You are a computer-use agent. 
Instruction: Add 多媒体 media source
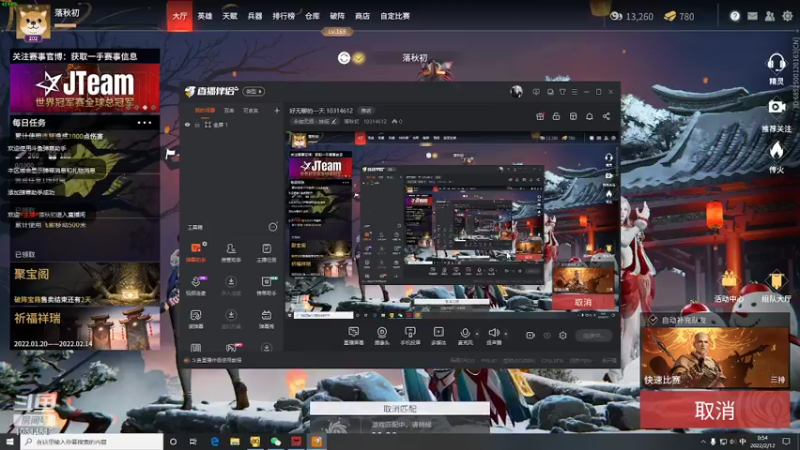pyautogui.click(x=438, y=335)
